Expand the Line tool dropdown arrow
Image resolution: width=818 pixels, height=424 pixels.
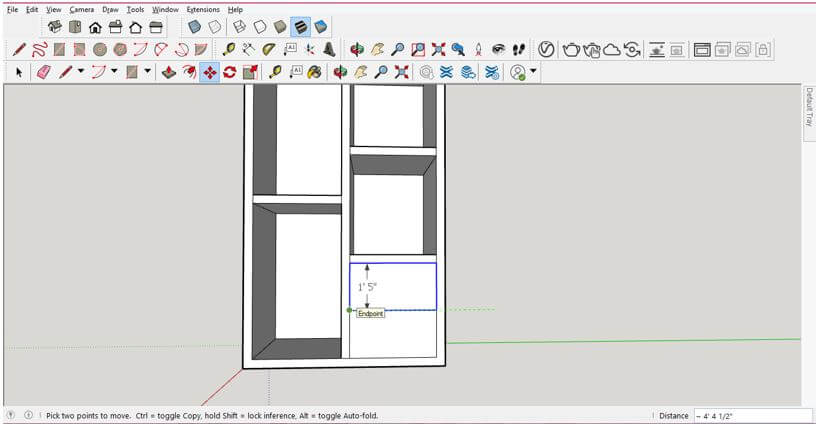pos(81,71)
